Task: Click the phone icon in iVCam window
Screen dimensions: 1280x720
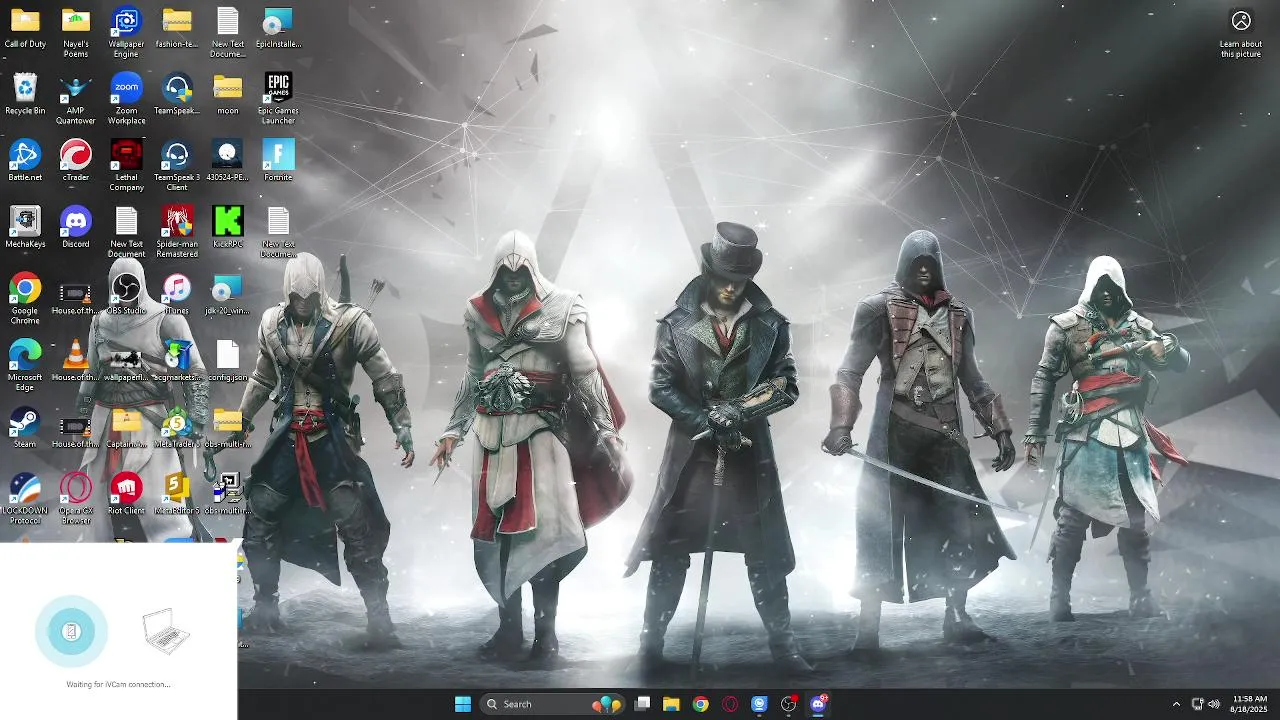Action: click(x=71, y=631)
